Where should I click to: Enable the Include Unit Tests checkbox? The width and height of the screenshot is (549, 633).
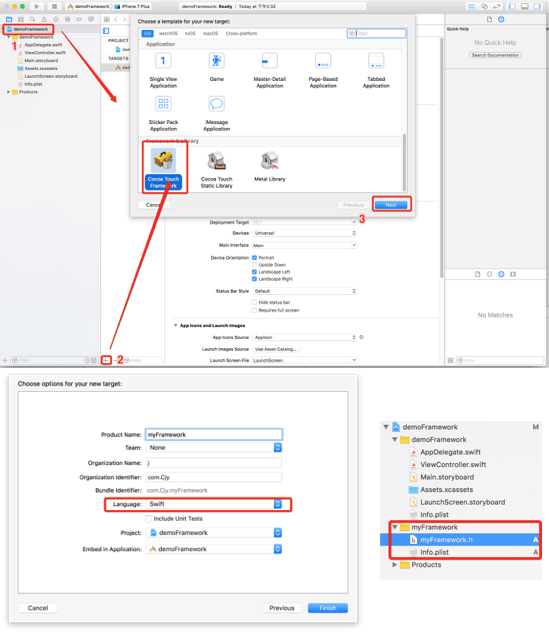click(x=149, y=518)
